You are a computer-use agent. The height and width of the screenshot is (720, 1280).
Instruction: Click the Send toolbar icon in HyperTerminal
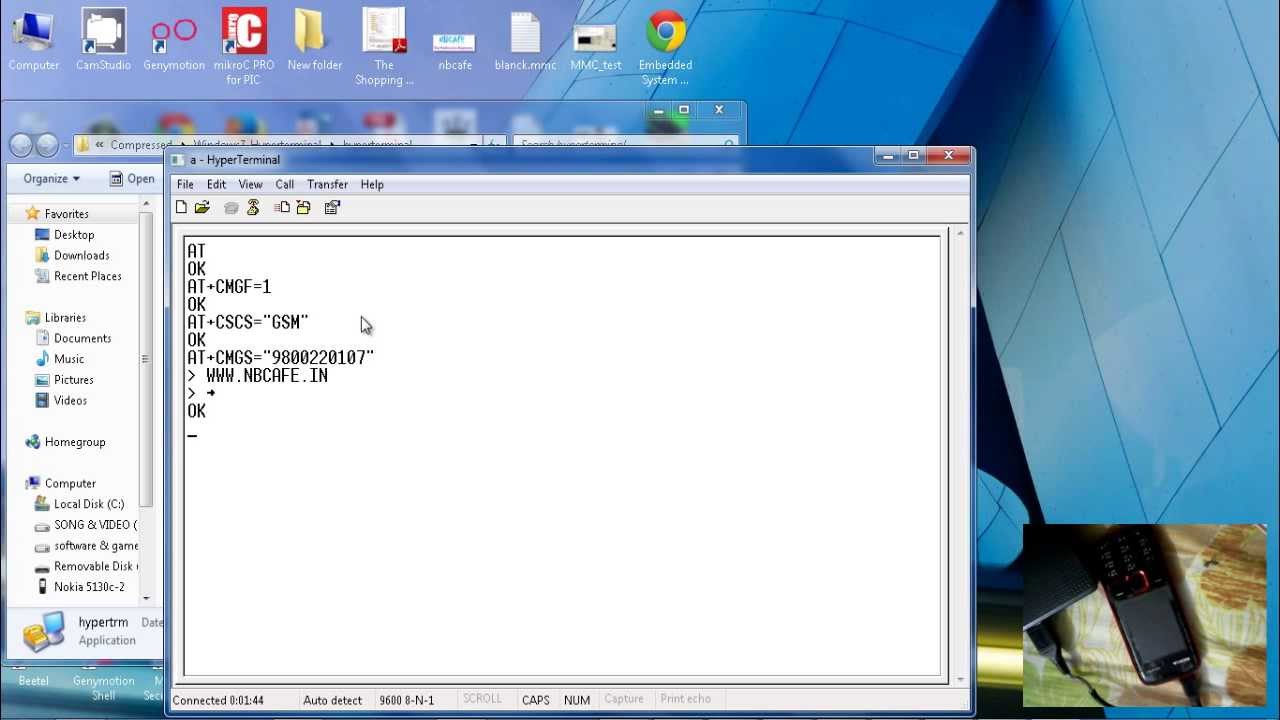point(282,207)
